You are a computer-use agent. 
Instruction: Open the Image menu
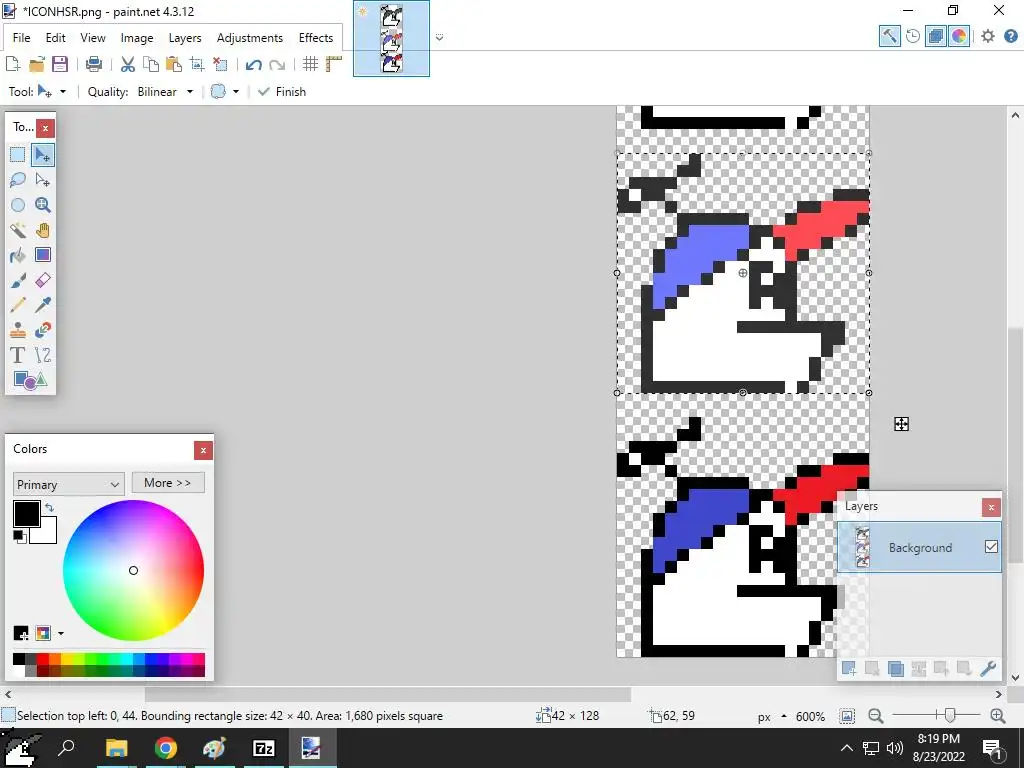136,38
